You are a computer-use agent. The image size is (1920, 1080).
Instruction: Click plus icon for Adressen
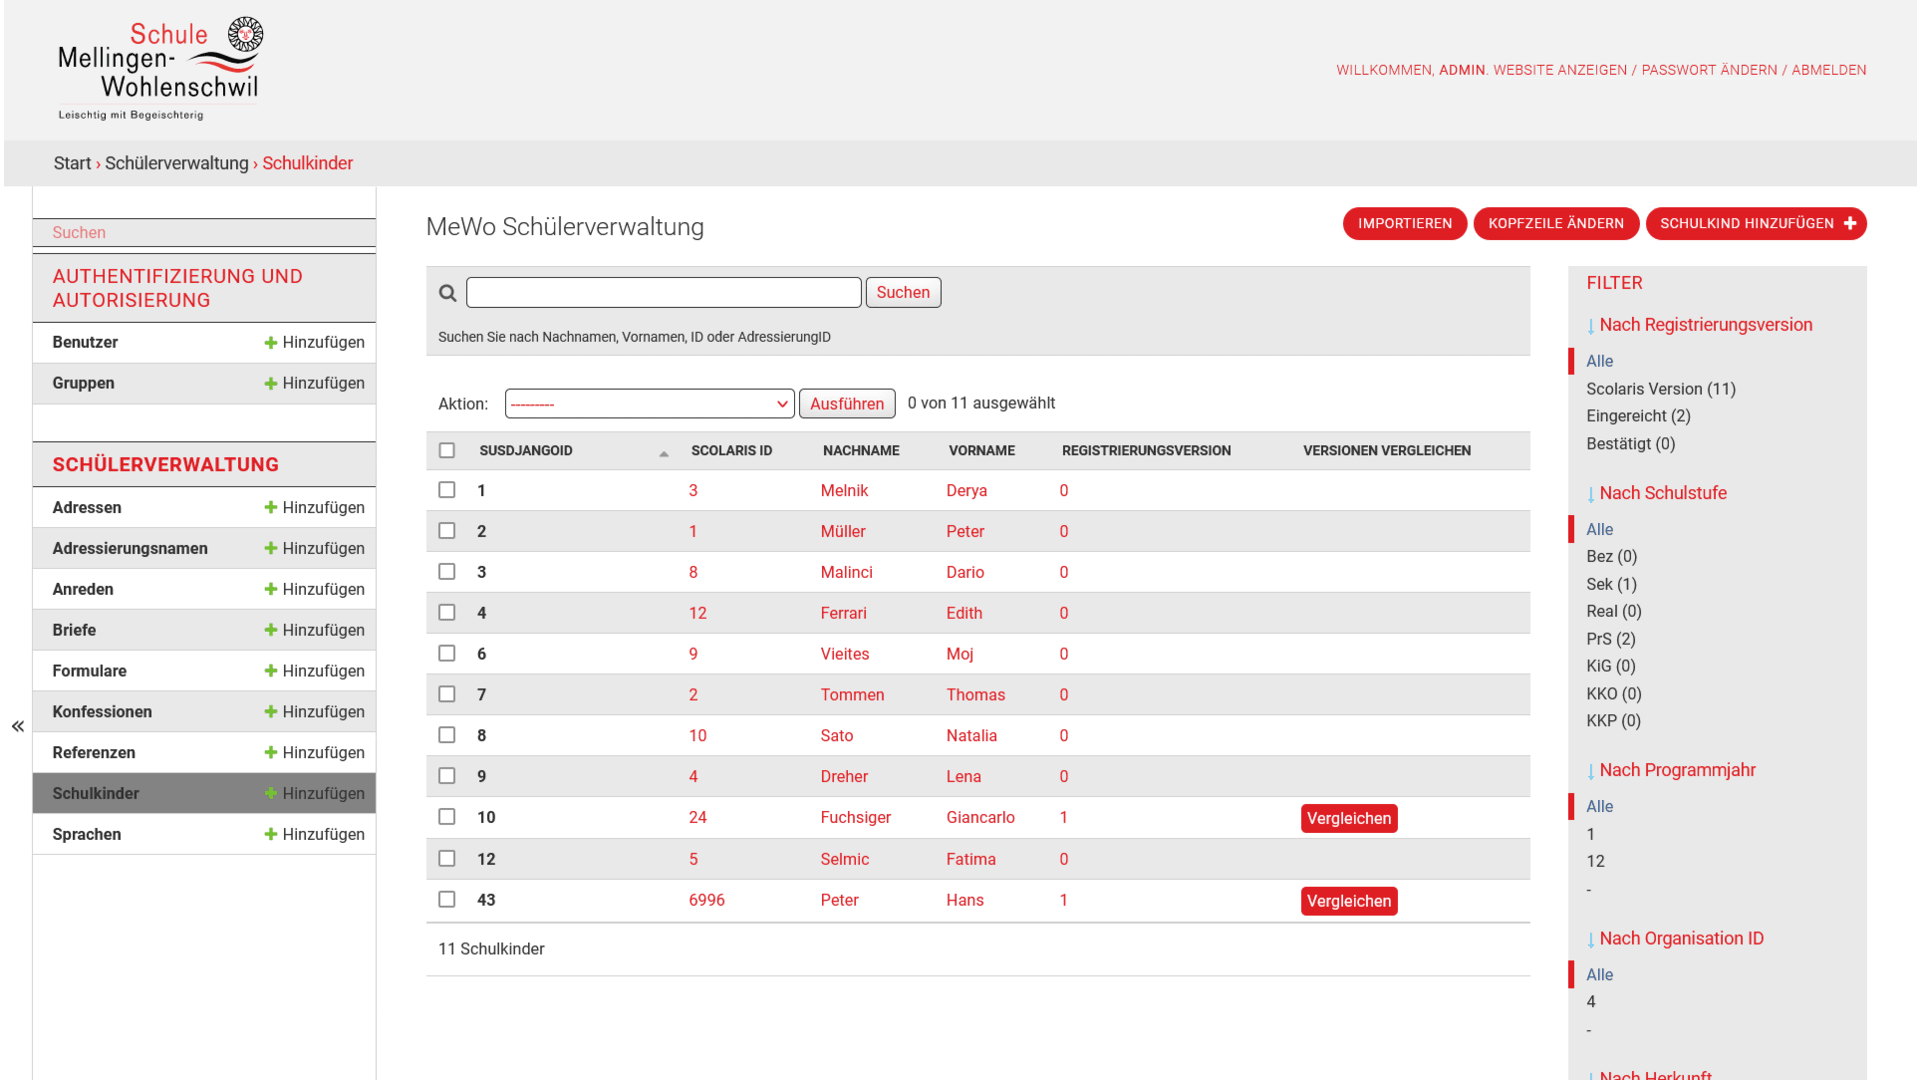(x=270, y=508)
